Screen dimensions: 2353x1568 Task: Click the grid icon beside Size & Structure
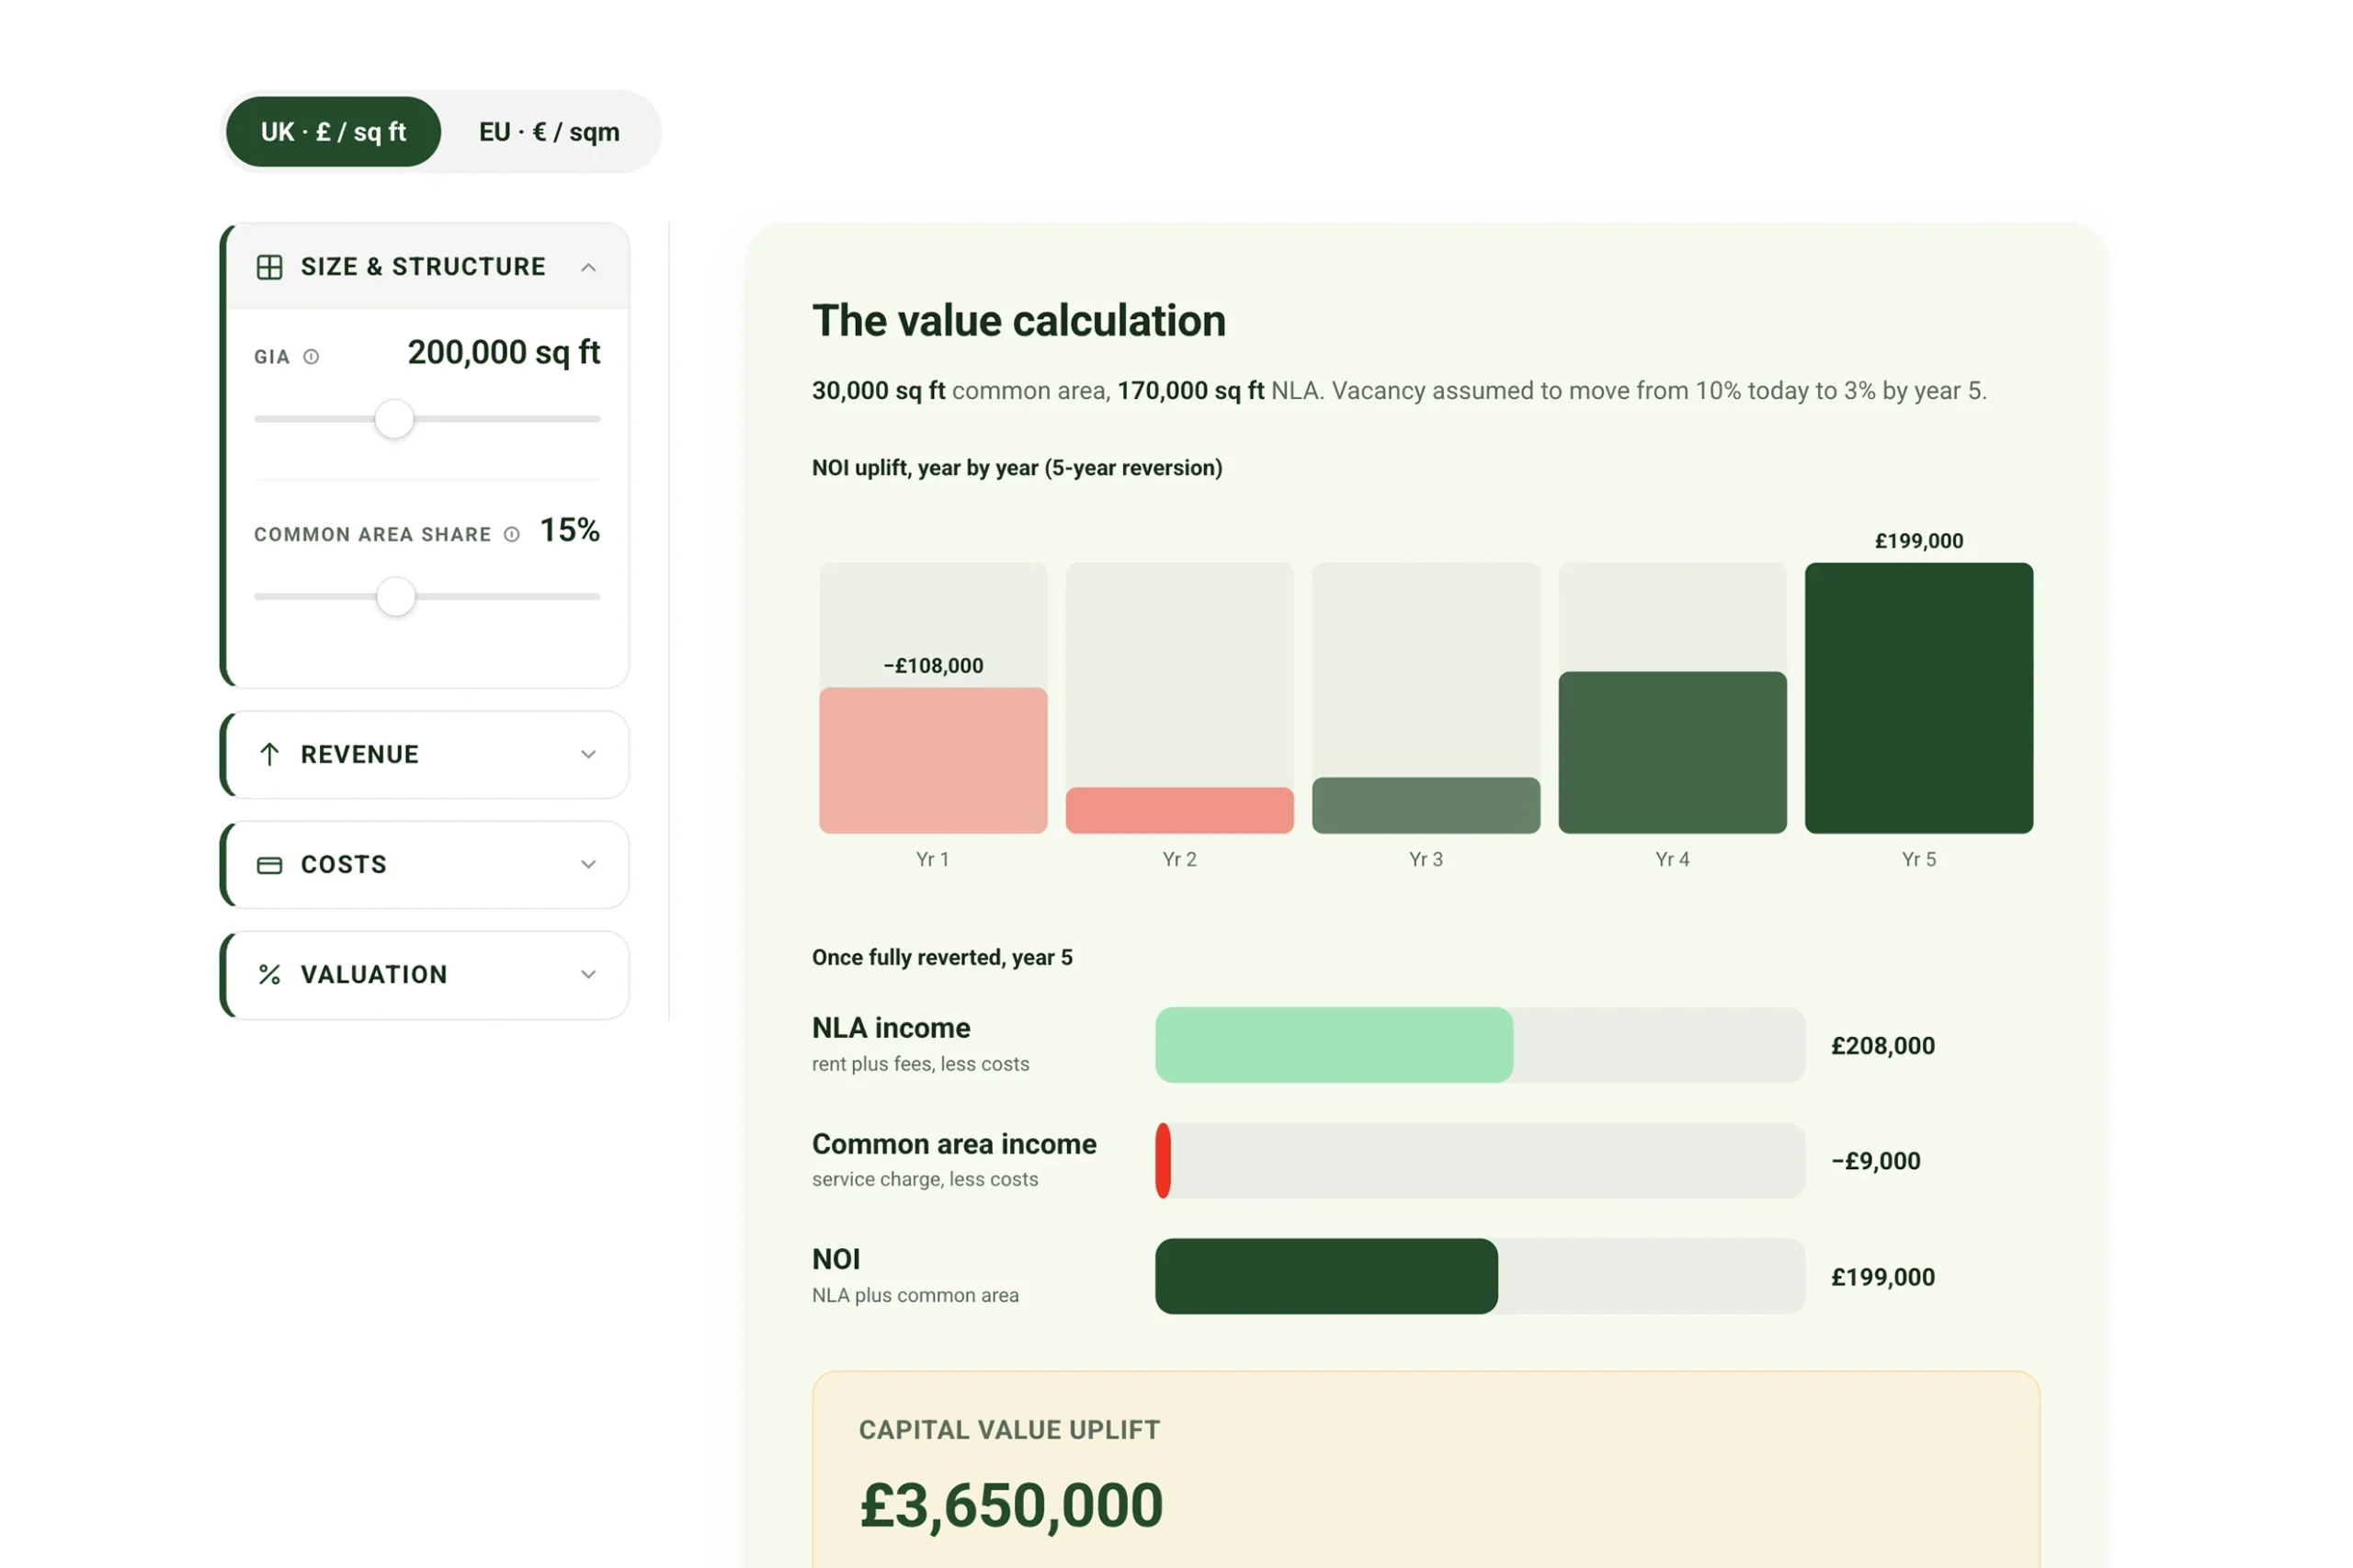(x=269, y=267)
